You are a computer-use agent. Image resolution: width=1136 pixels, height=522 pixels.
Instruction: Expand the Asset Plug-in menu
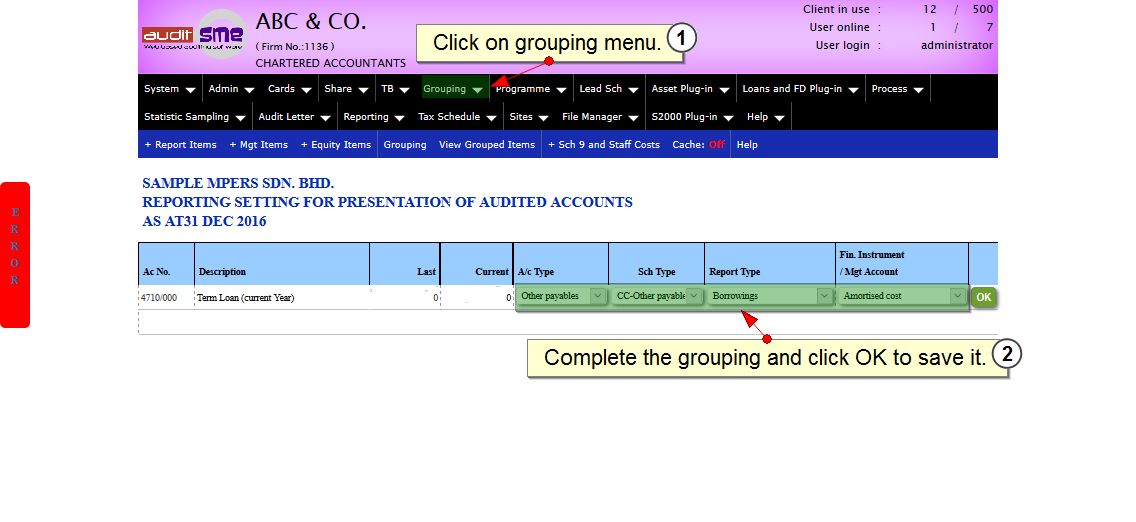[690, 89]
